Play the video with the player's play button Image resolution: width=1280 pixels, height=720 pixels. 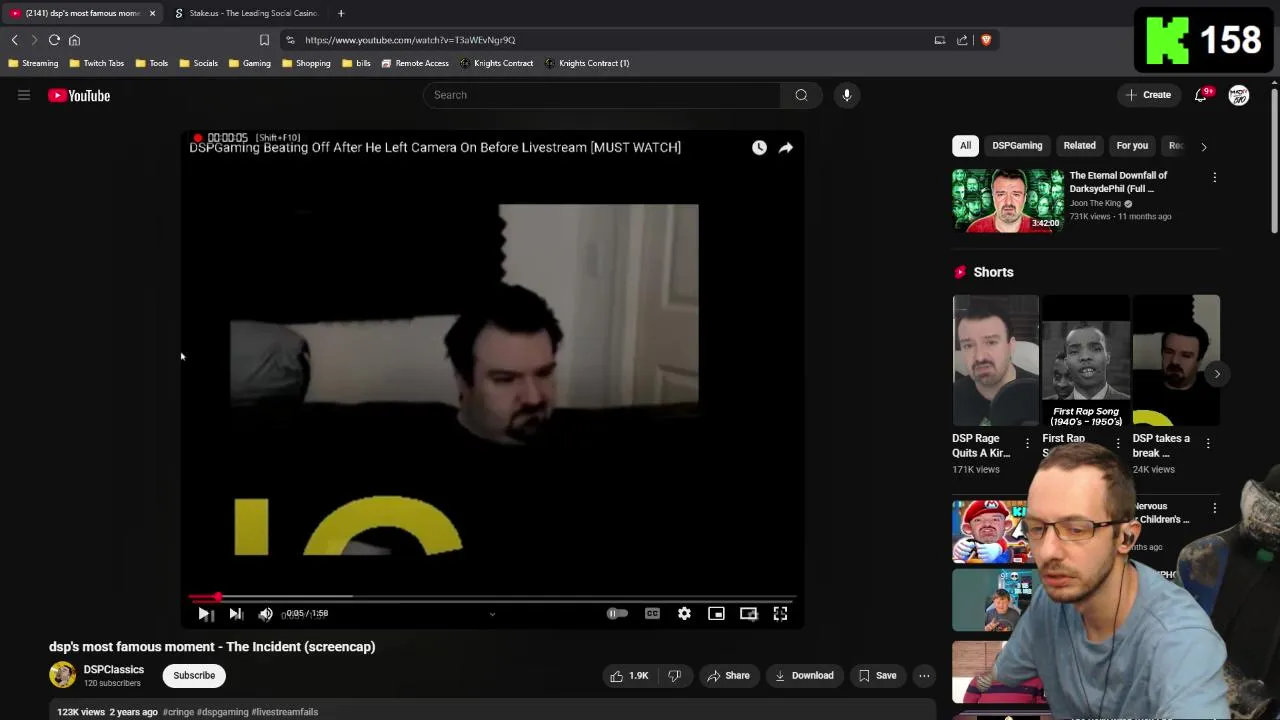pyautogui.click(x=204, y=614)
